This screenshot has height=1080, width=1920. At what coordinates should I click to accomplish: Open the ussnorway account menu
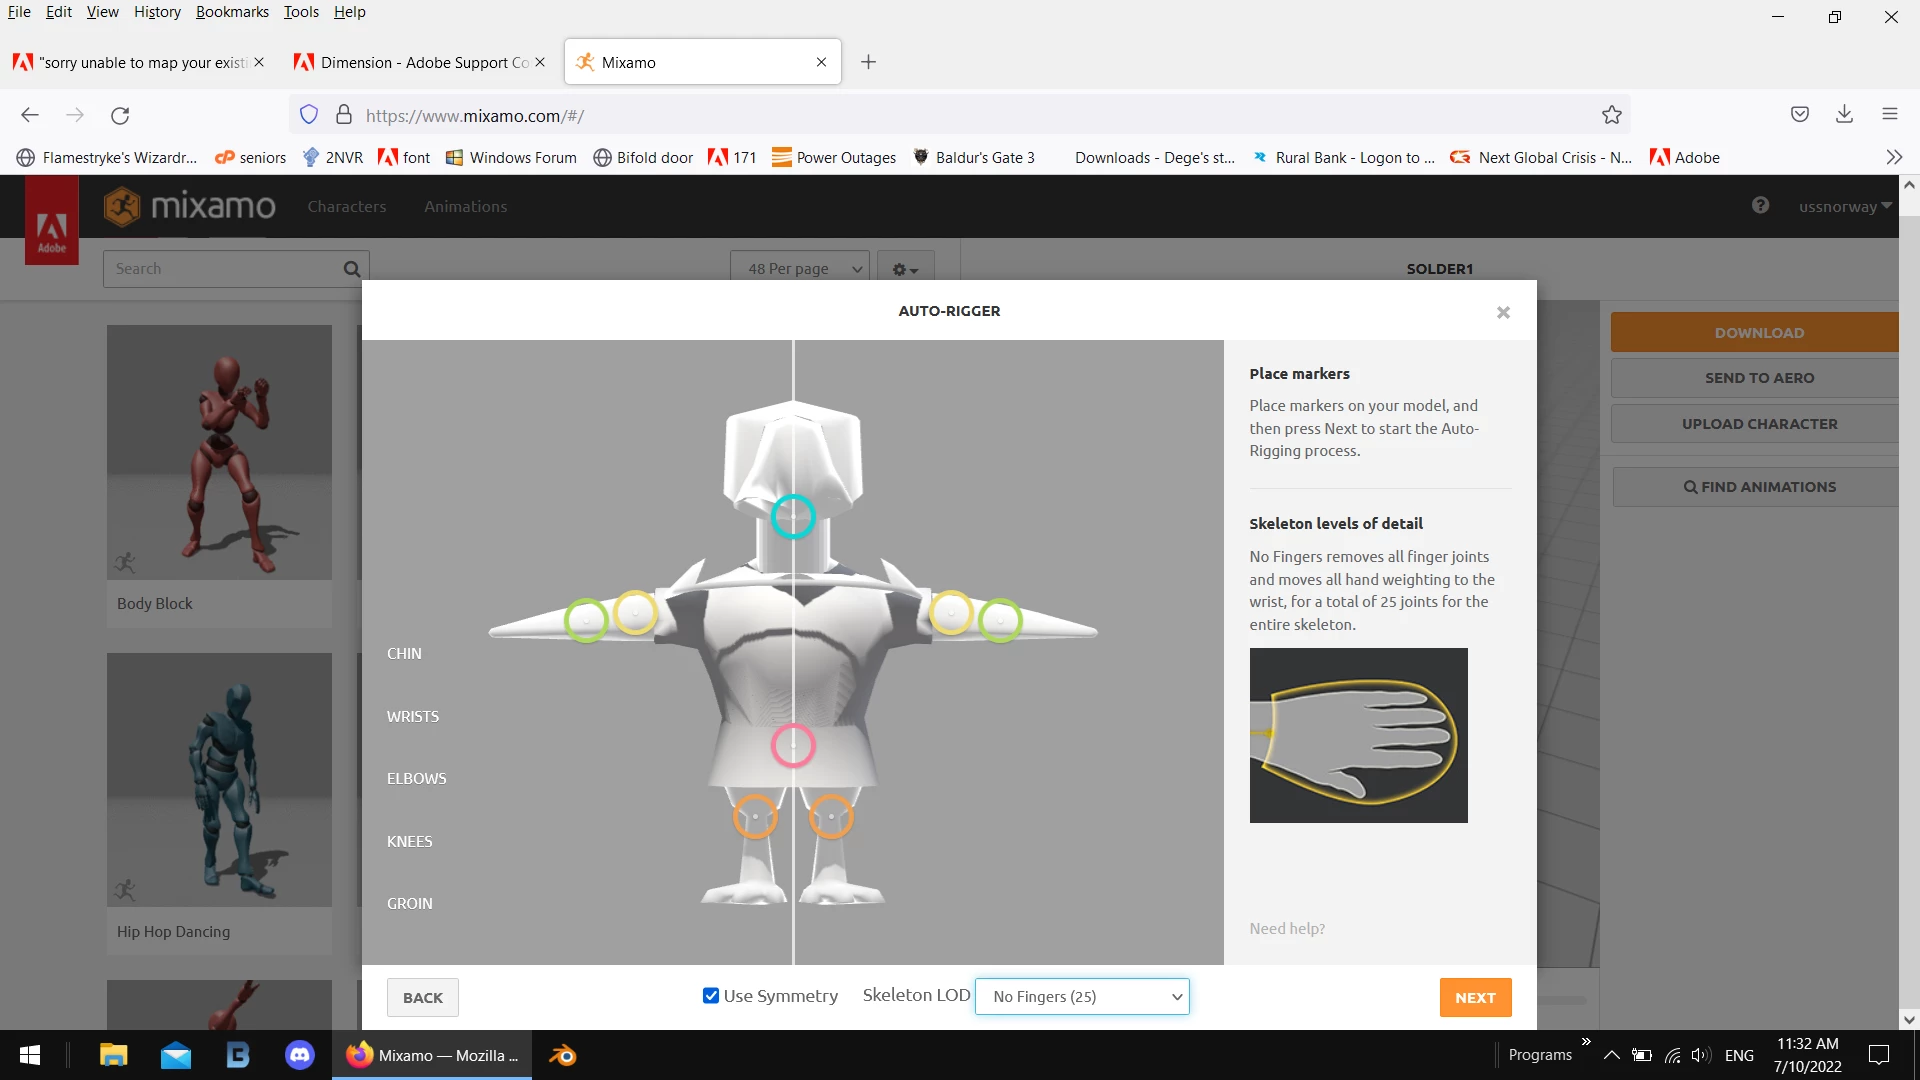(1843, 207)
